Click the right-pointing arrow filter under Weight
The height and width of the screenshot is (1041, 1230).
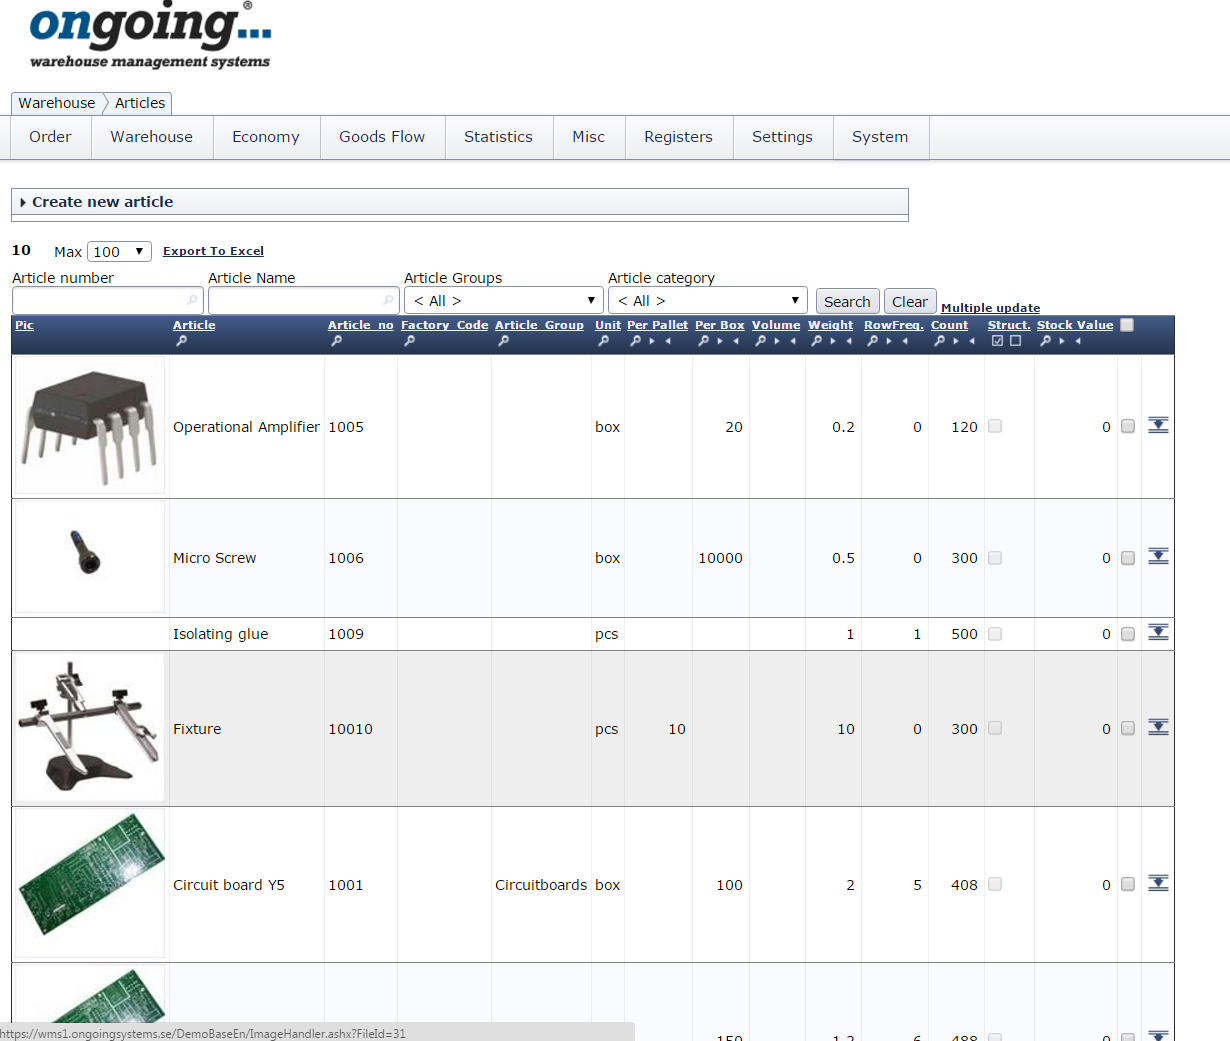833,341
